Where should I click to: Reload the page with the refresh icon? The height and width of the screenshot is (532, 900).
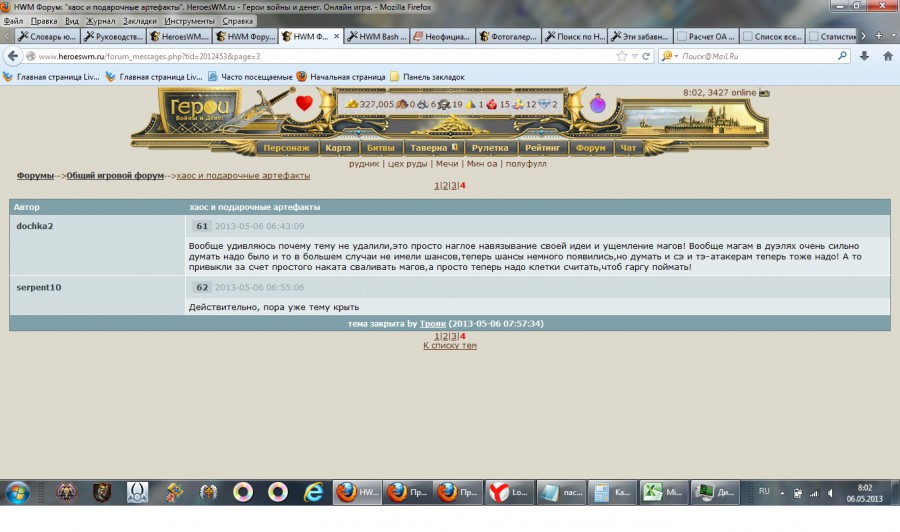coord(646,56)
